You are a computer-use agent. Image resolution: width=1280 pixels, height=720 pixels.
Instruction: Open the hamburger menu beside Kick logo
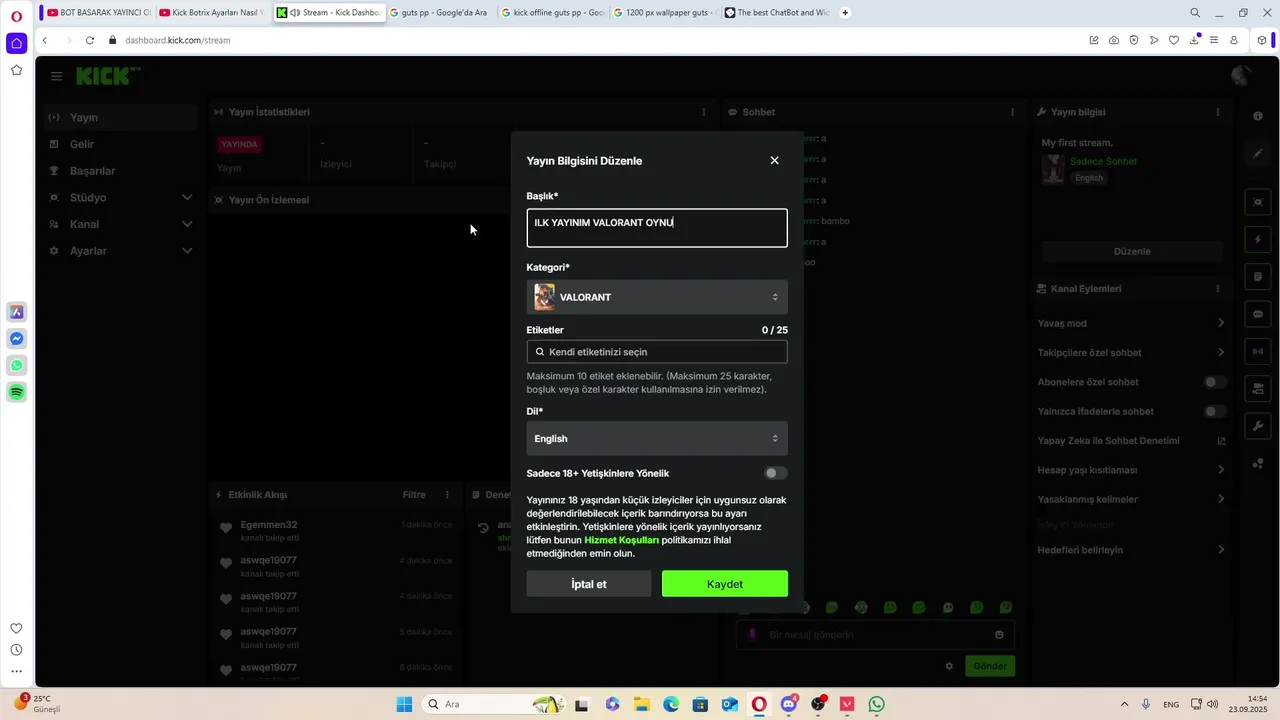pyautogui.click(x=56, y=76)
